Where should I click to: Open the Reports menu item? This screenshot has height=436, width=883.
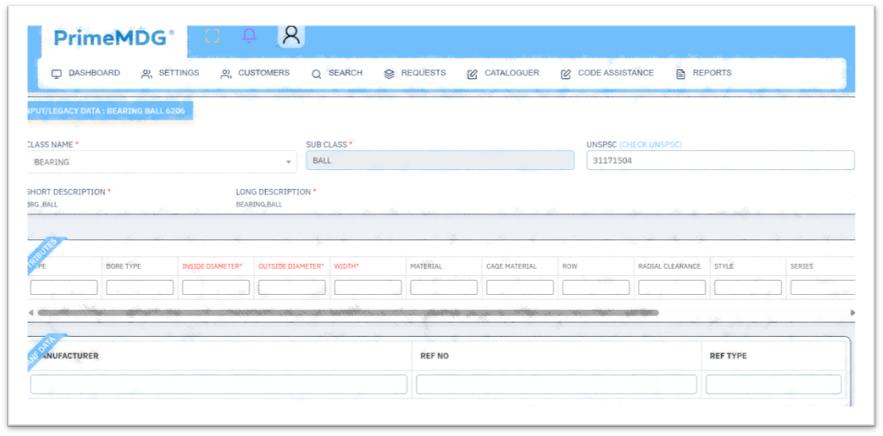click(x=704, y=73)
